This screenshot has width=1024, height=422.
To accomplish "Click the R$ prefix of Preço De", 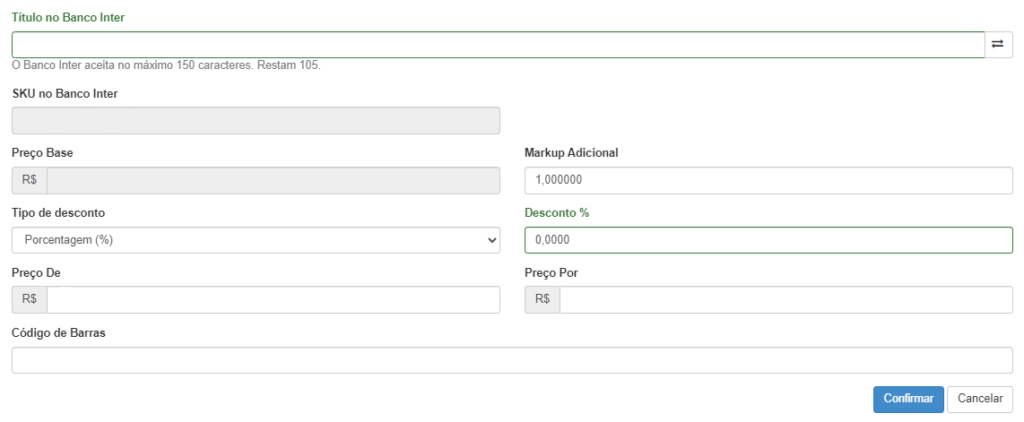I will (29, 300).
